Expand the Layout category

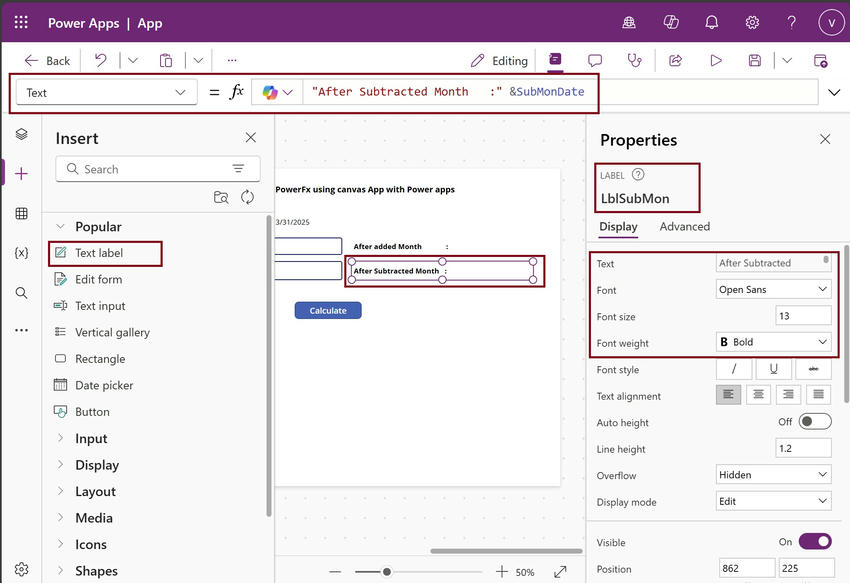pos(61,491)
